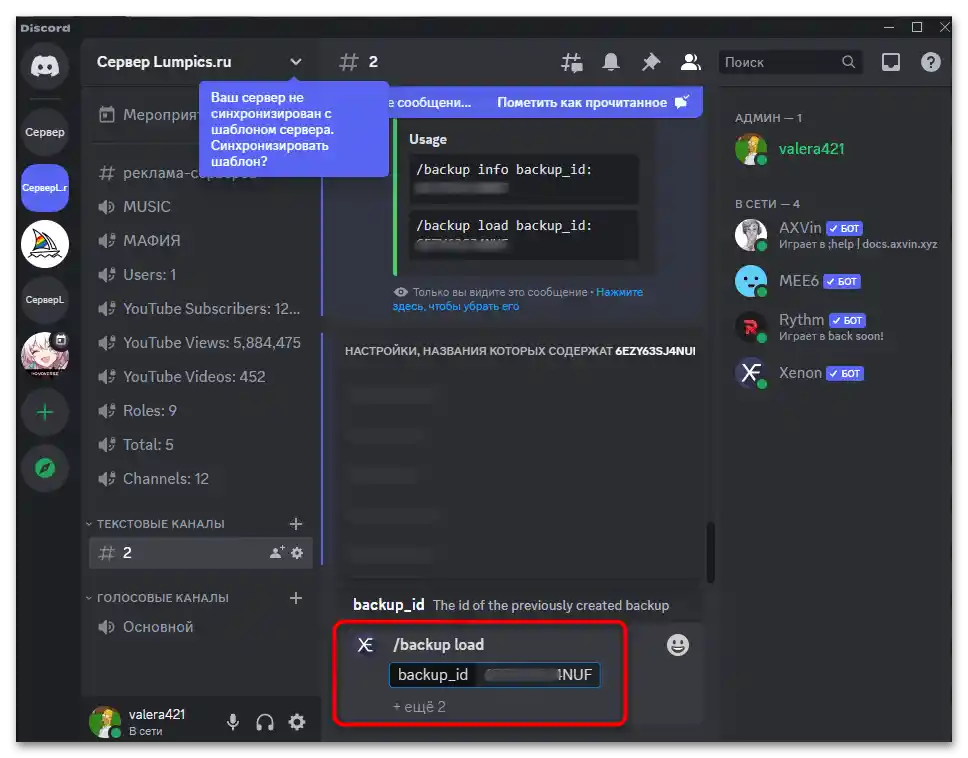The image size is (968, 758).
Task: Click 'Пометить как прочитанное' button
Action: coord(592,102)
